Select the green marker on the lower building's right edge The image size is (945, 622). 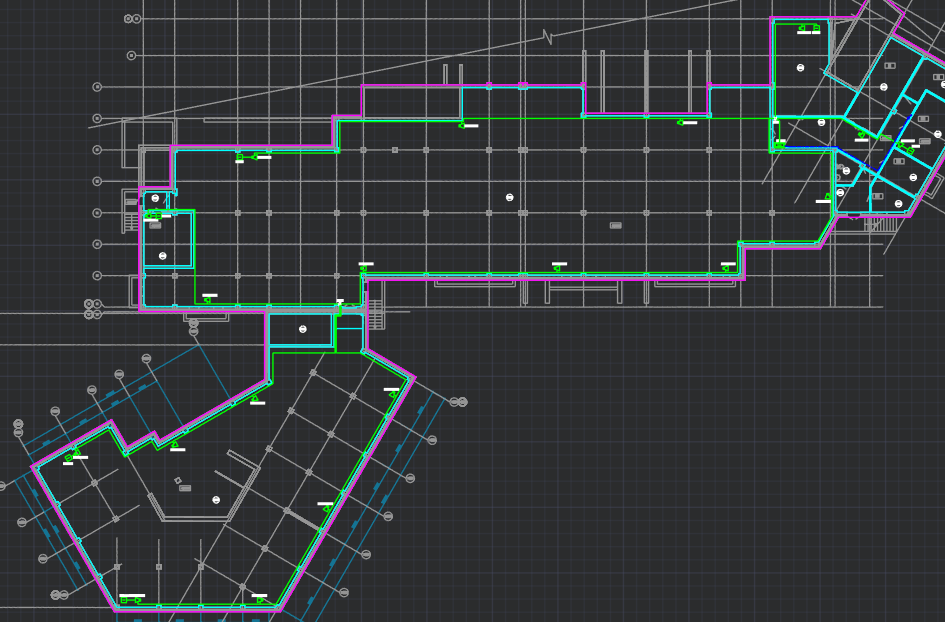pos(392,394)
